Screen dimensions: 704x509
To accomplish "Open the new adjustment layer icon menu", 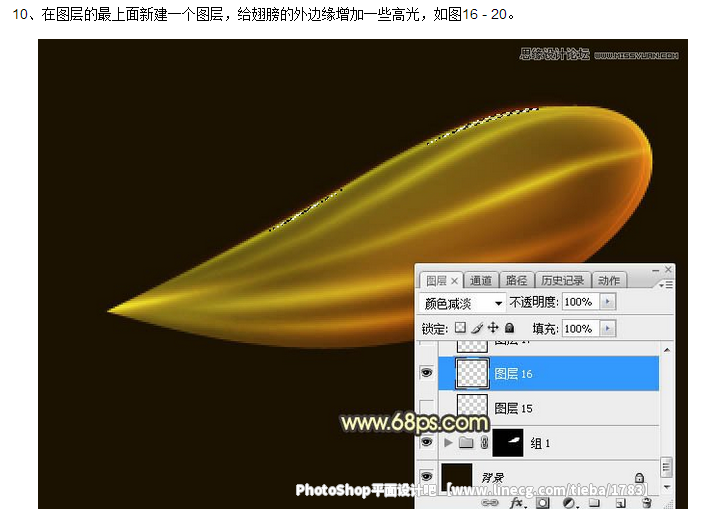I will pos(569,503).
